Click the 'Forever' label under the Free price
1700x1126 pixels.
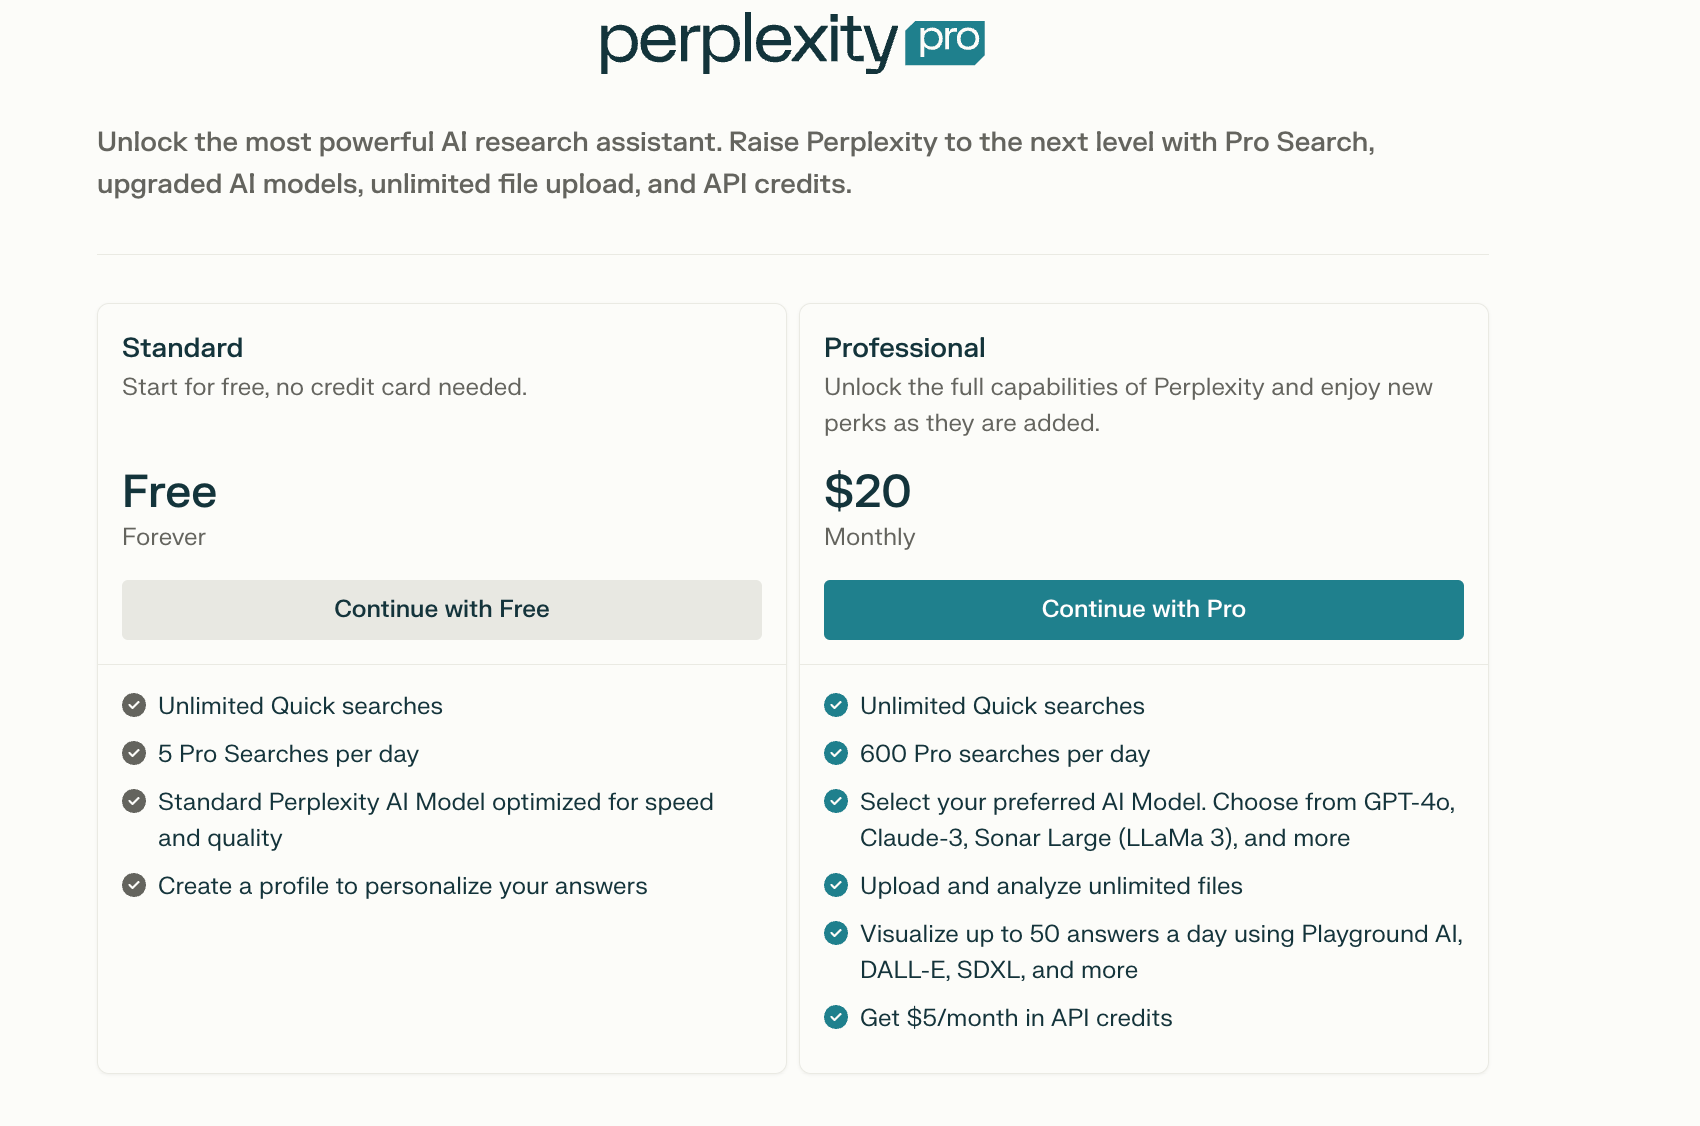[x=163, y=537]
